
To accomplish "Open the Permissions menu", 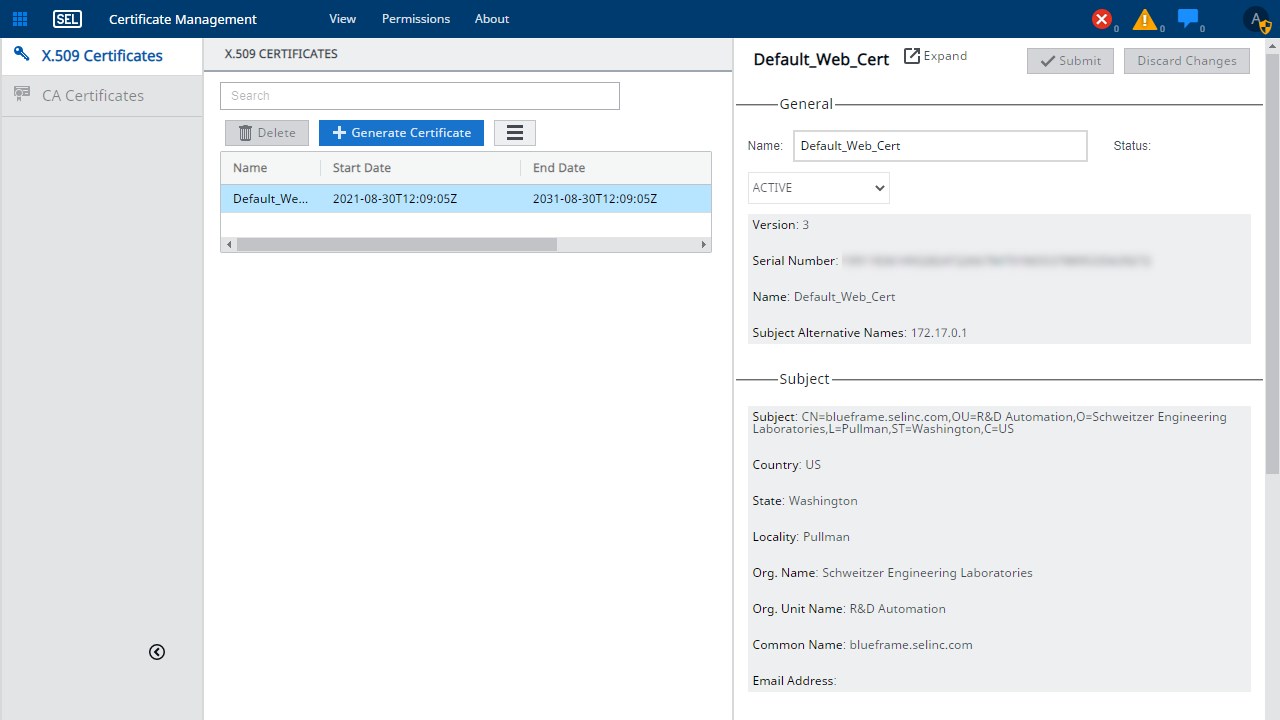I will [x=416, y=19].
